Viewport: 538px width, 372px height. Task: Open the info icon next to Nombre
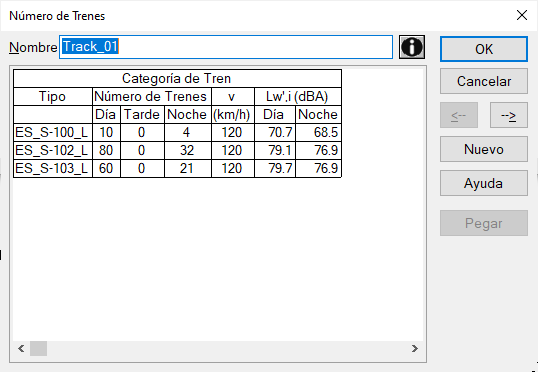tap(412, 47)
